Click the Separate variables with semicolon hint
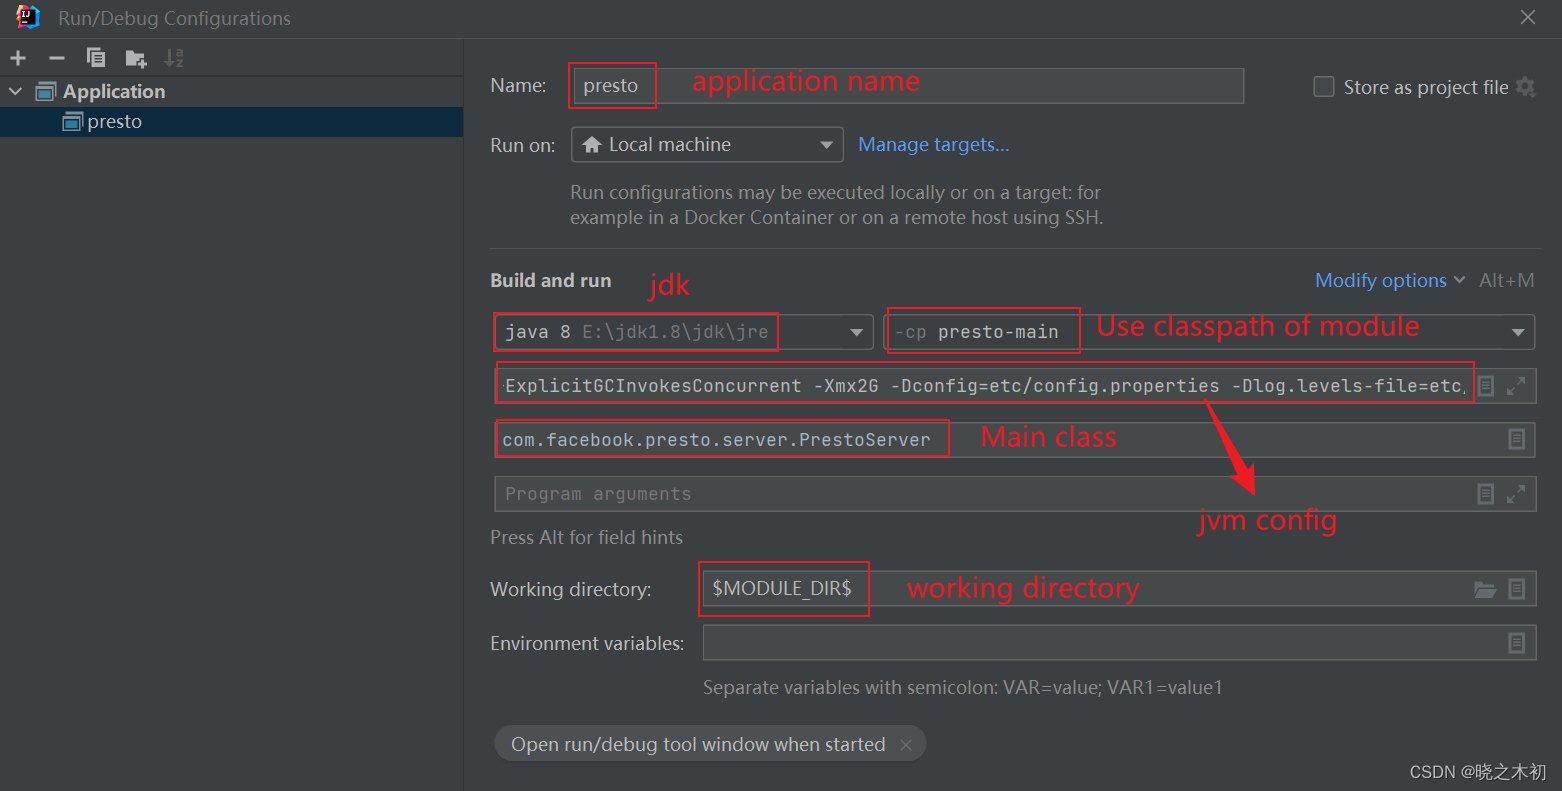1562x791 pixels. coord(962,688)
